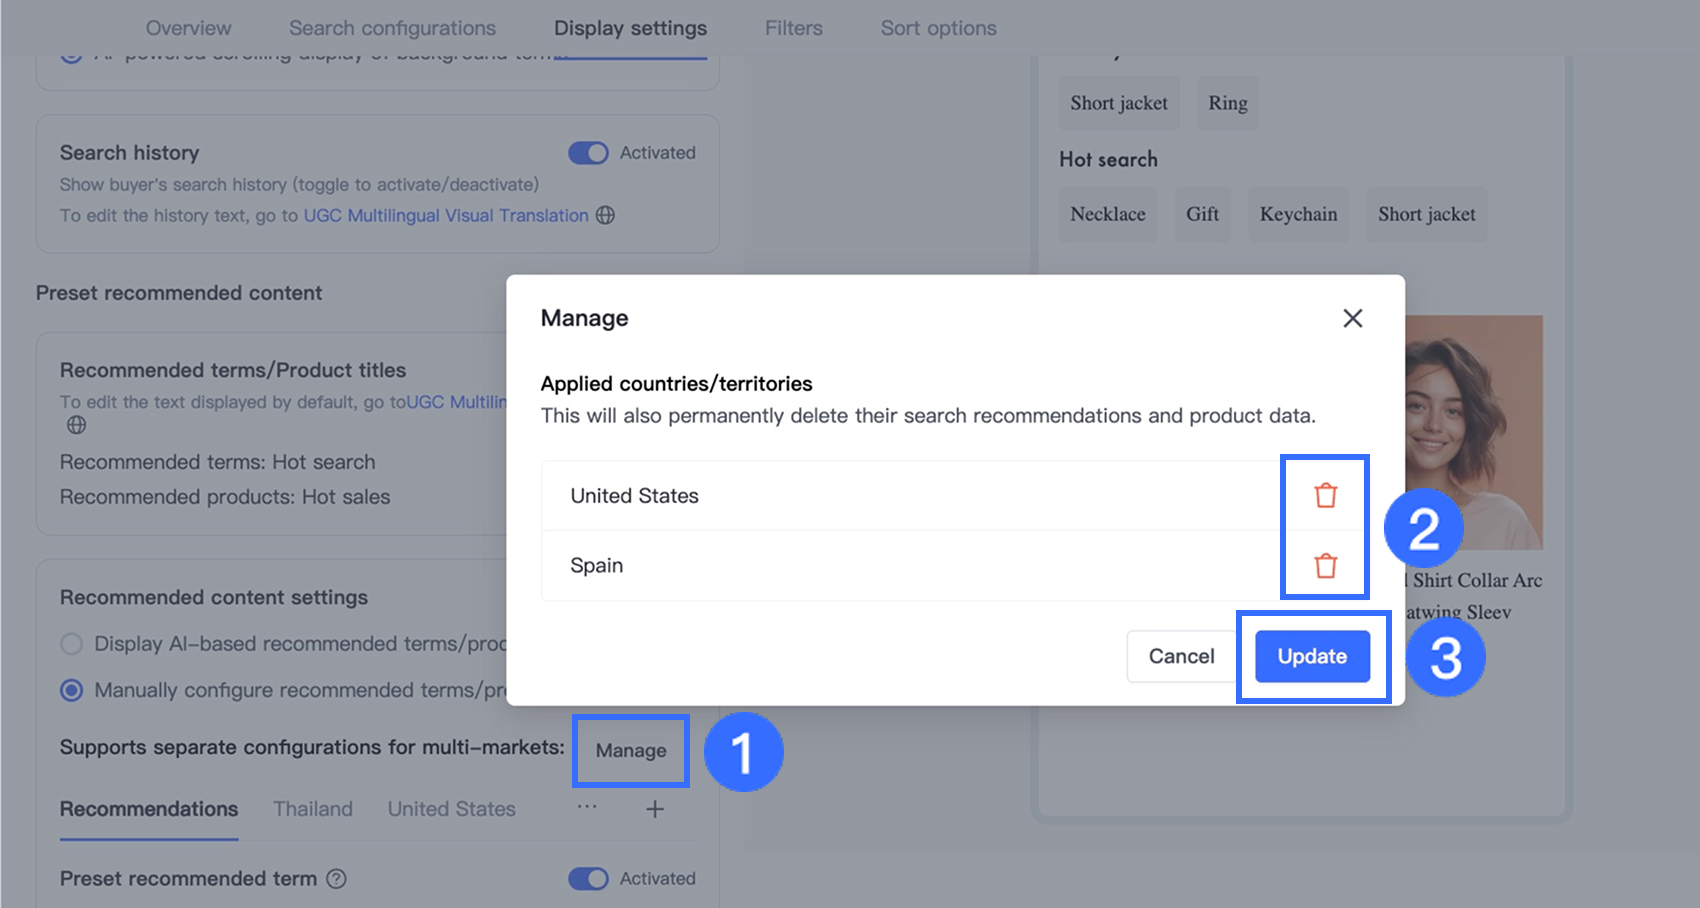Image resolution: width=1700 pixels, height=908 pixels.
Task: Close the Manage dialog with X
Action: [x=1352, y=318]
